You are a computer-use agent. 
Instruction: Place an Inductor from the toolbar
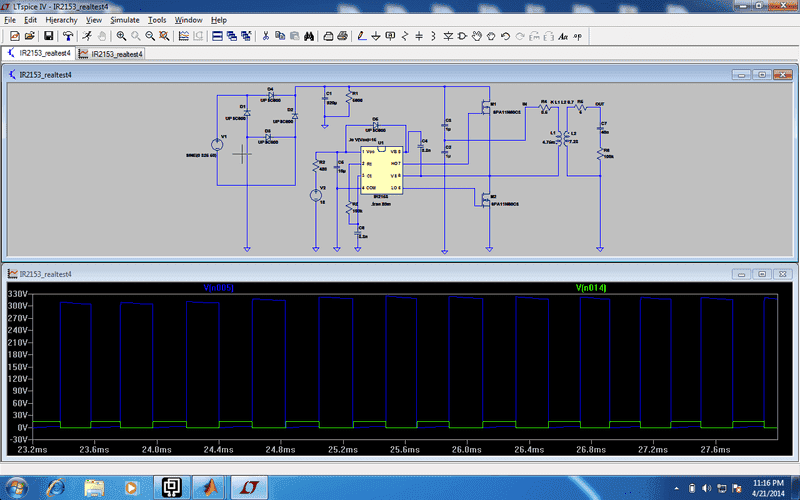click(x=433, y=36)
